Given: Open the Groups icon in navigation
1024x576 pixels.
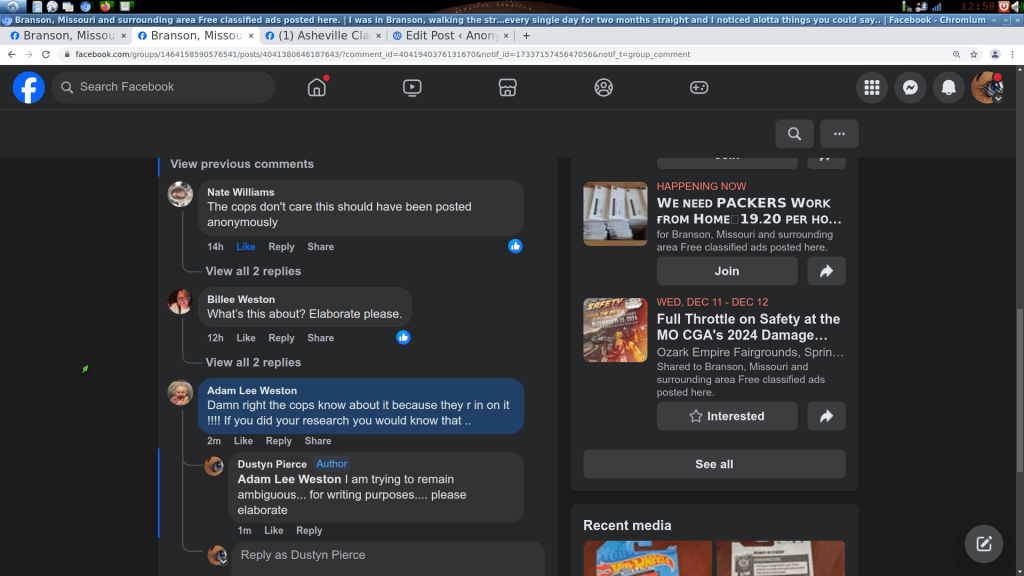Looking at the screenshot, I should (603, 88).
